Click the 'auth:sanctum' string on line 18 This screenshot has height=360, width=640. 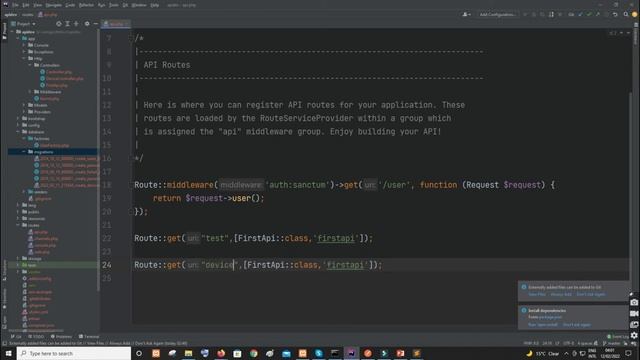tap(298, 185)
